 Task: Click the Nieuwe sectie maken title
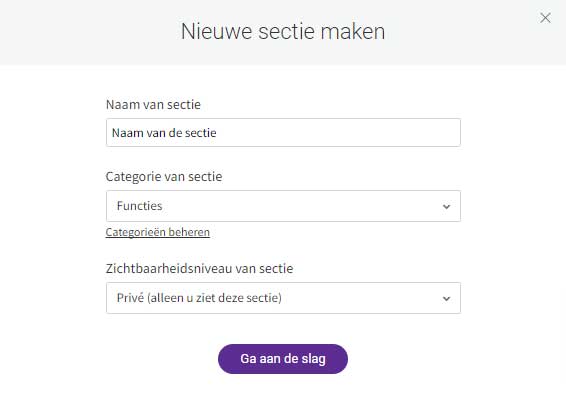pos(283,31)
